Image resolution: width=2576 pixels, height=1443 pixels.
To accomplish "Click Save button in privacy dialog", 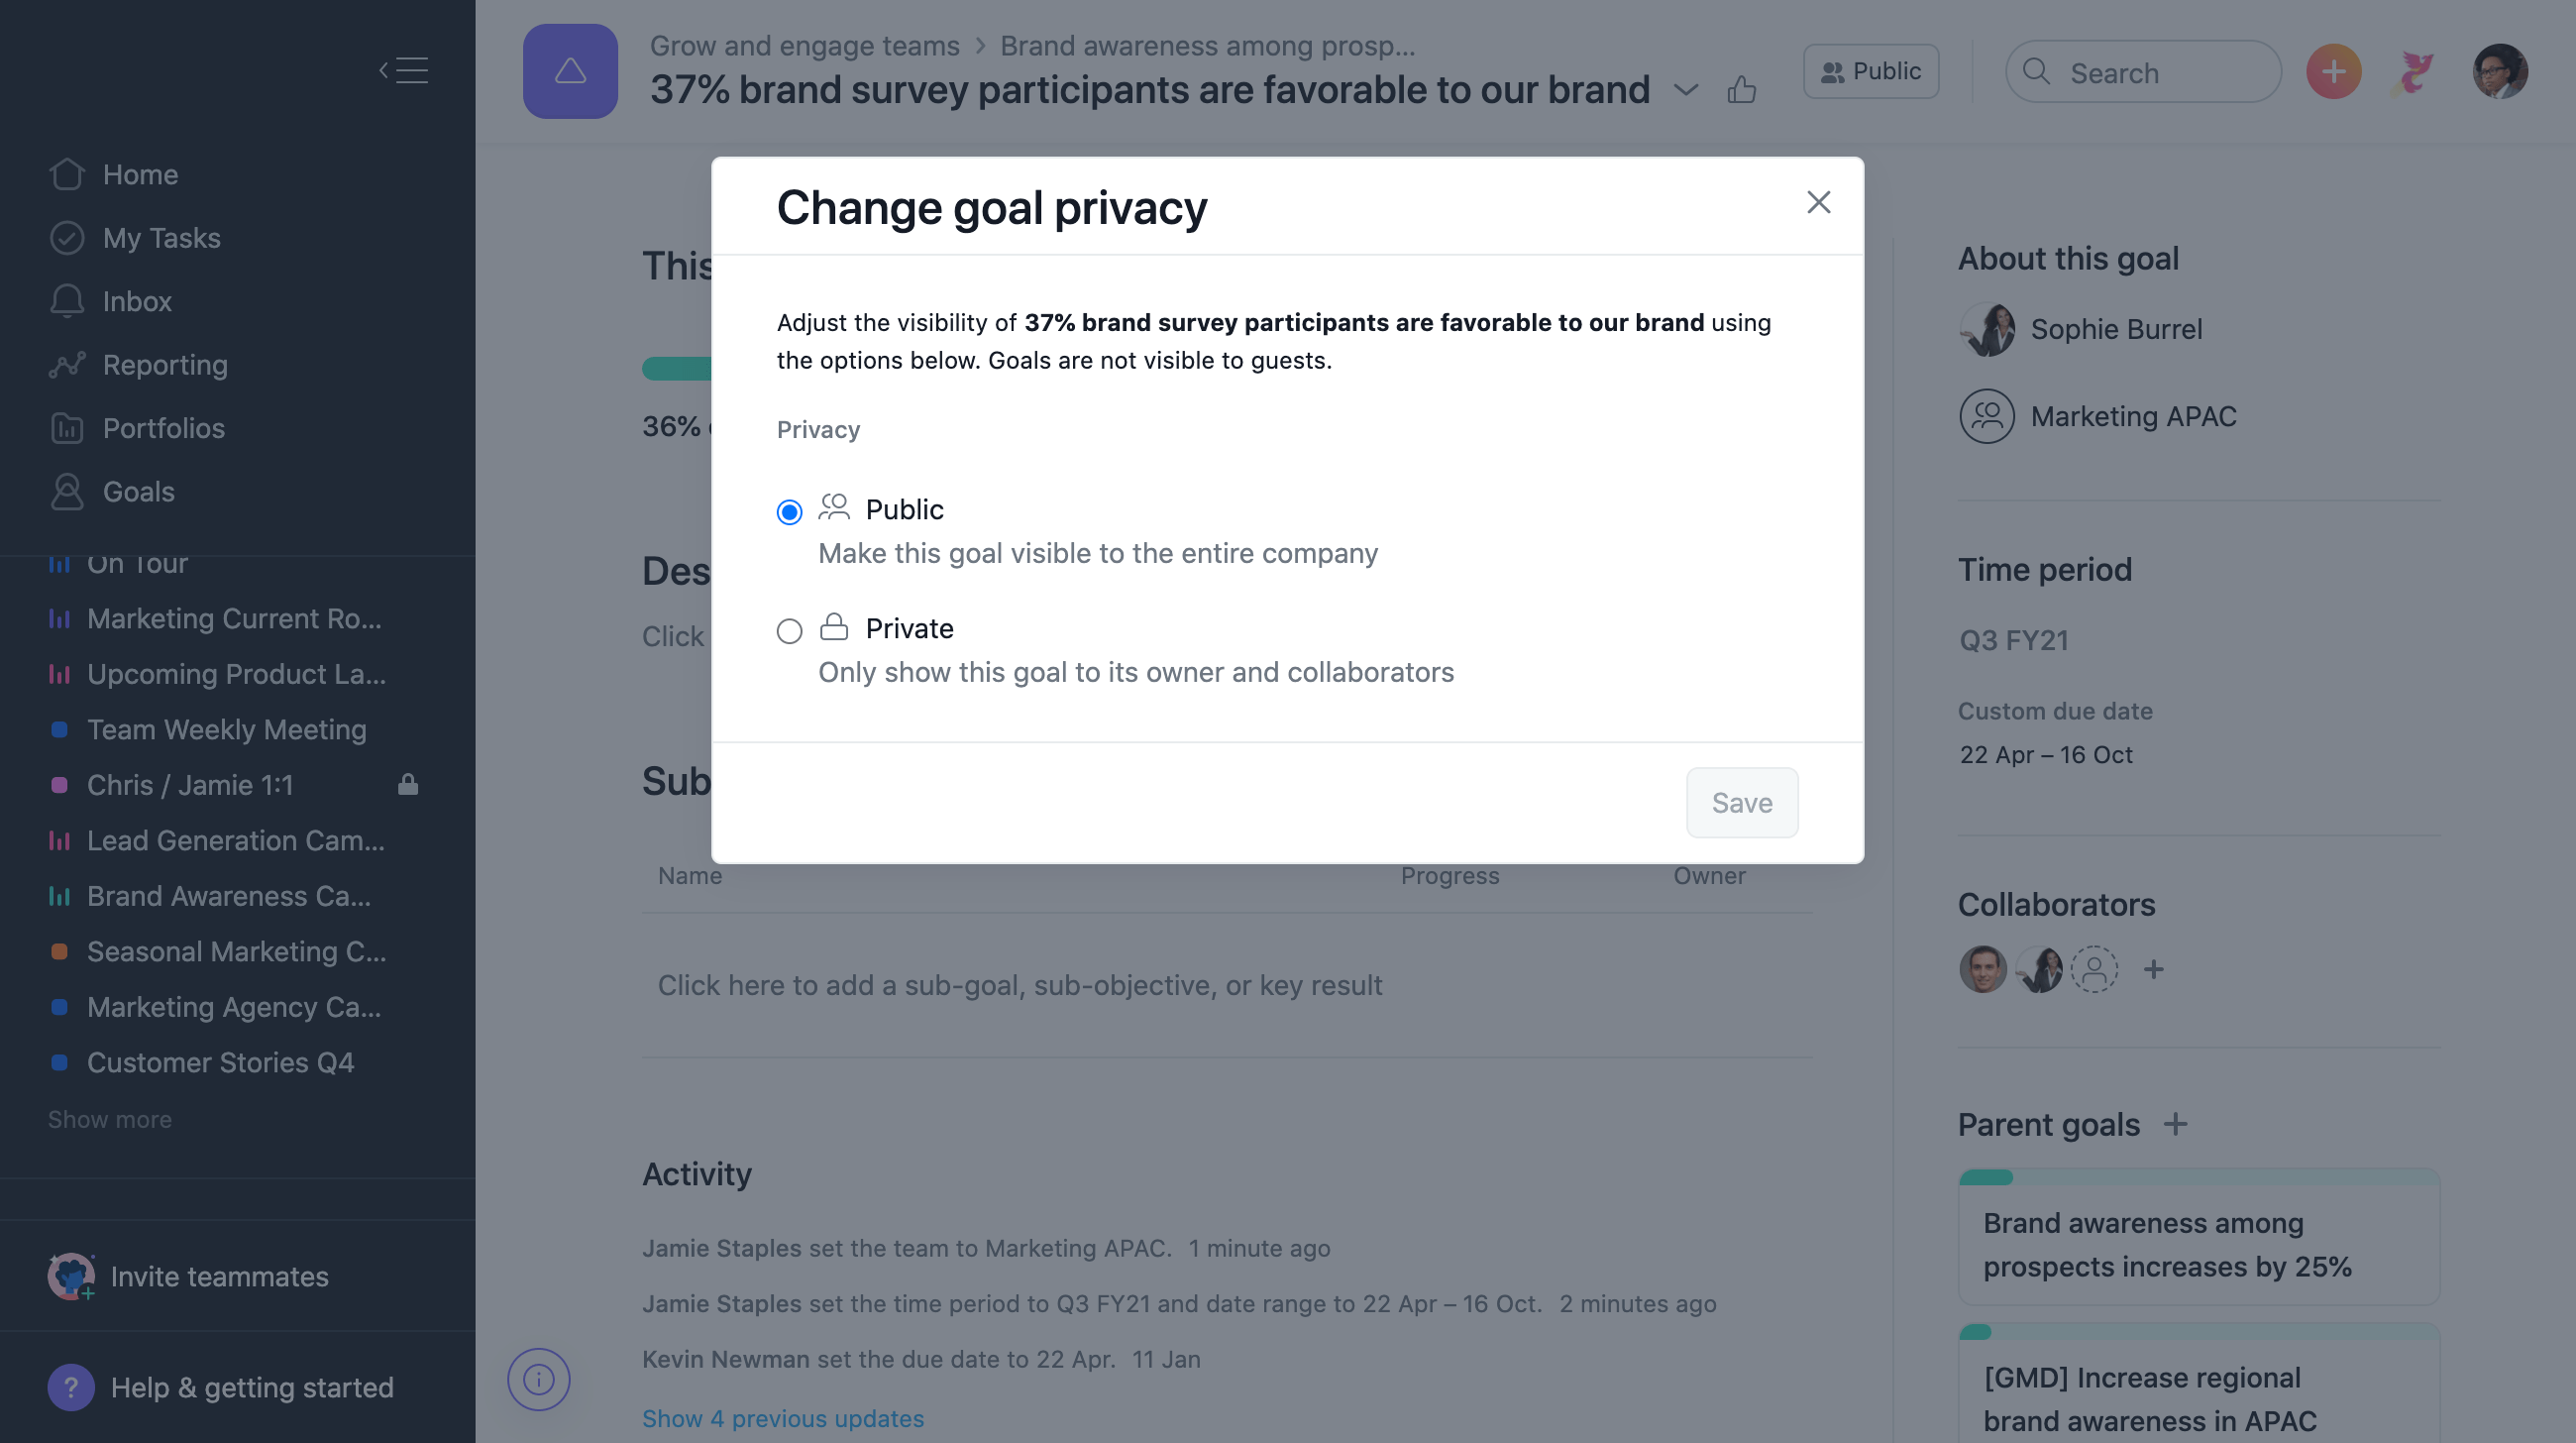I will pos(1741,802).
